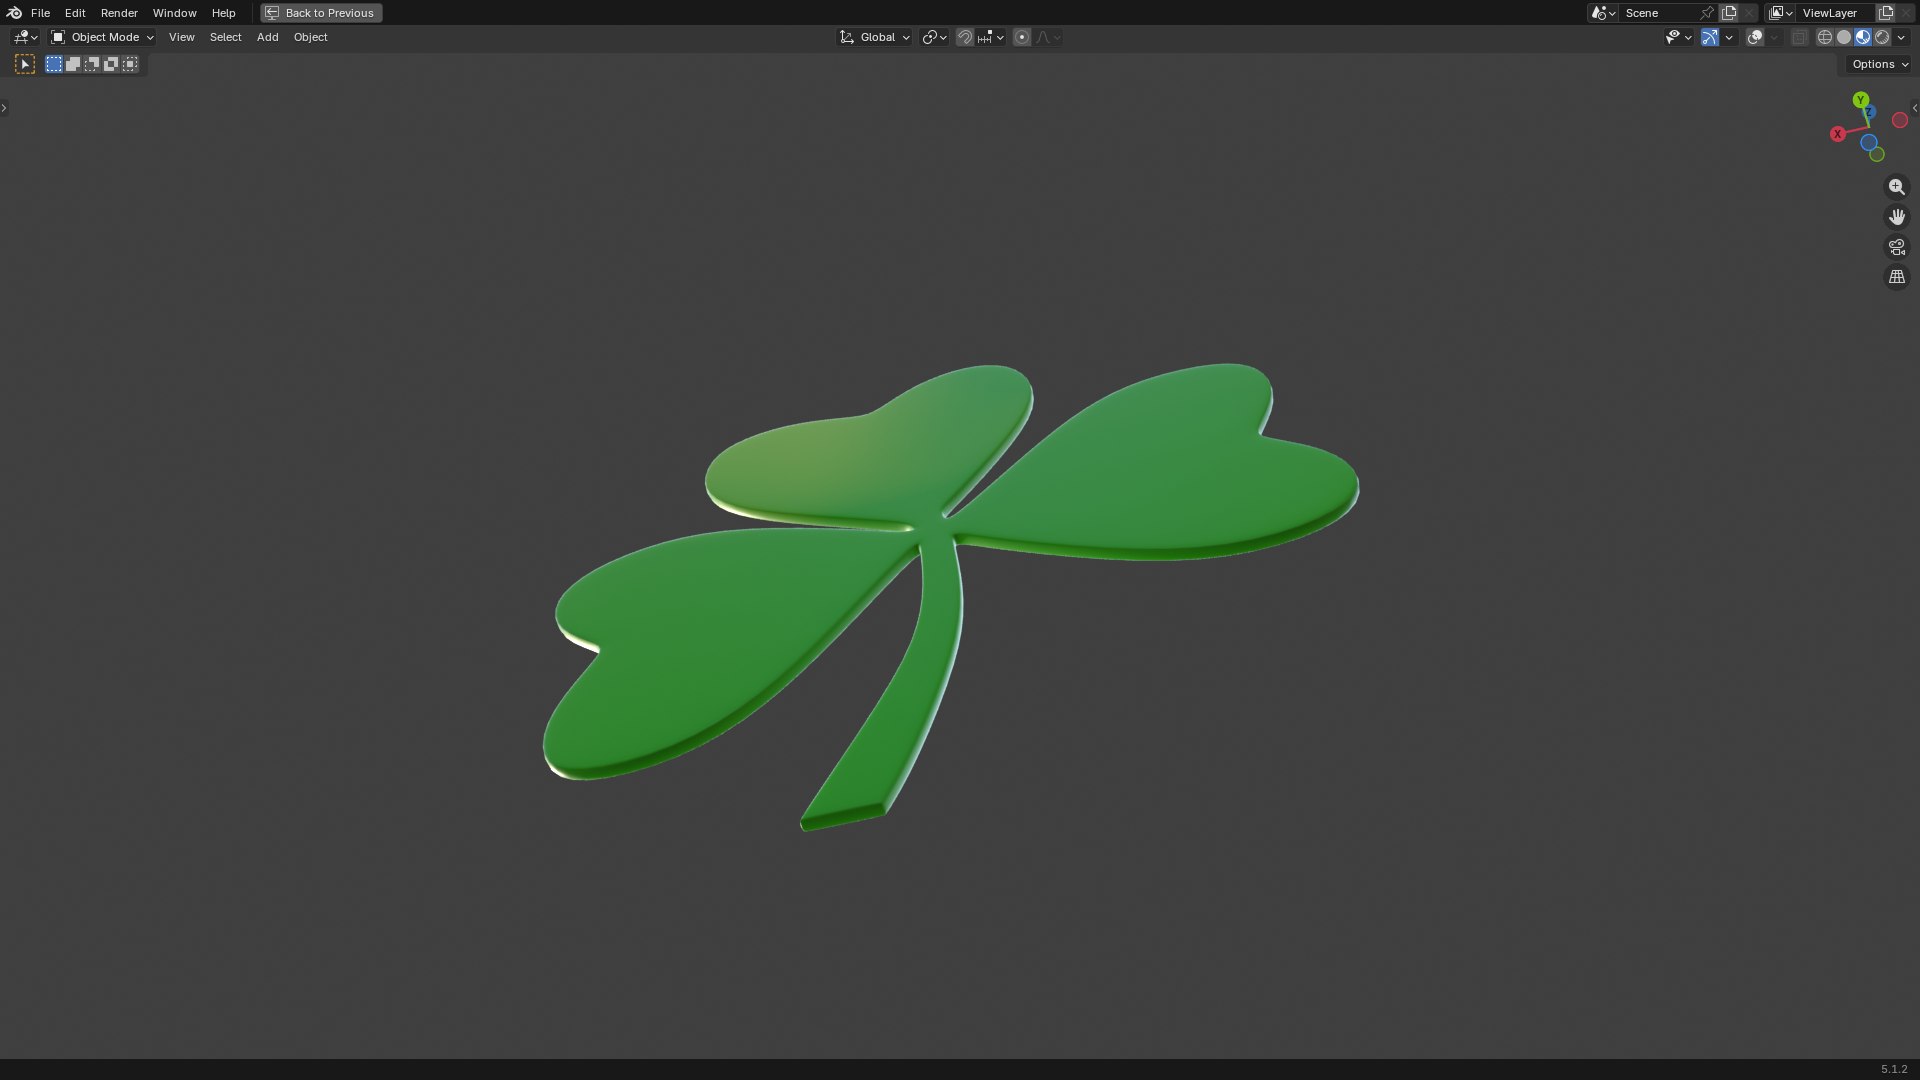Image resolution: width=1920 pixels, height=1080 pixels.
Task: Open the scene browse dropdown icon
Action: 1603,13
